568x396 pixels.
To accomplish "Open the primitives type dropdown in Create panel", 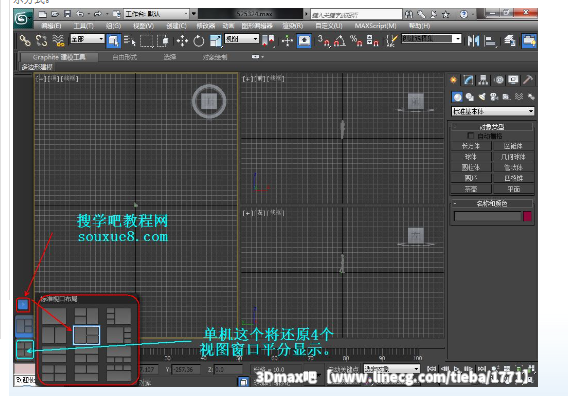I will coord(493,111).
